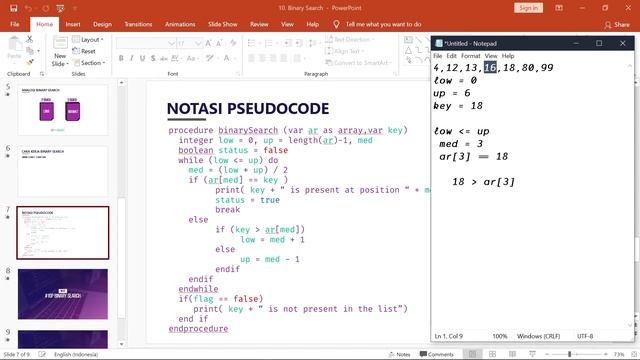
Task: Click the Redo icon in Quick Access Toolbar
Action: (x=46, y=8)
